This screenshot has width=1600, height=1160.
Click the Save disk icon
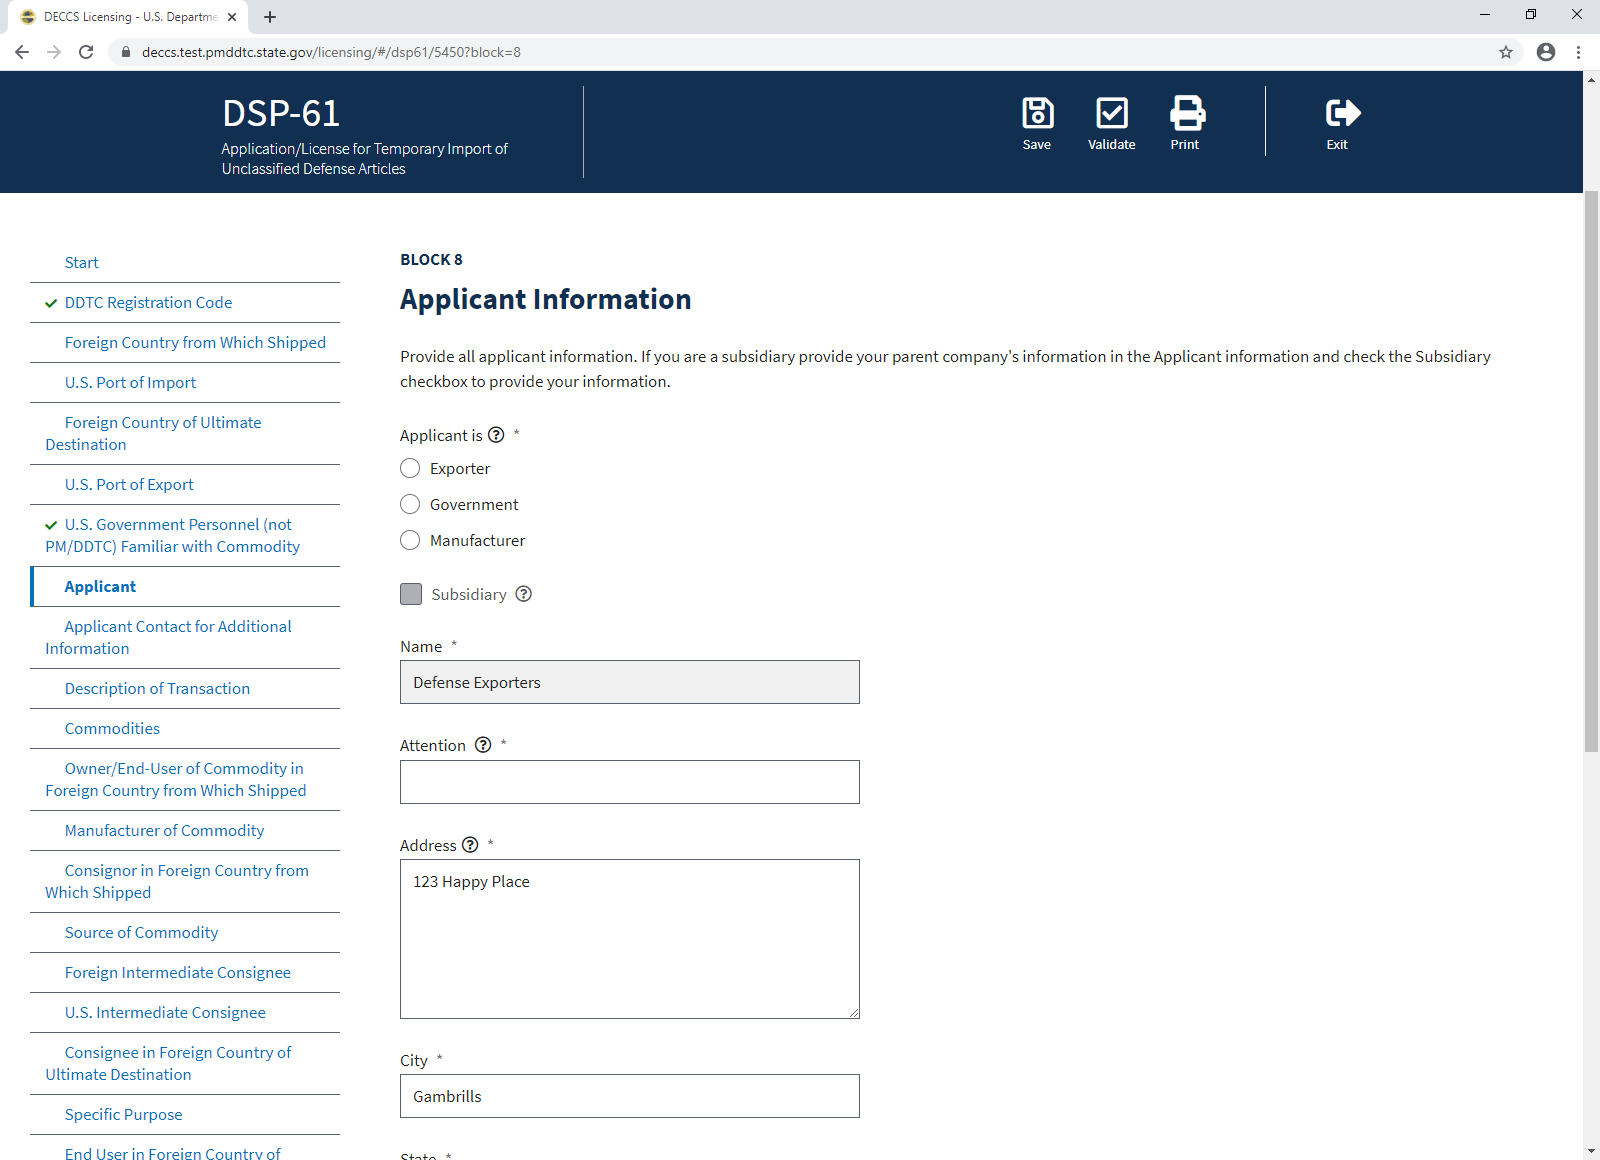click(1037, 113)
